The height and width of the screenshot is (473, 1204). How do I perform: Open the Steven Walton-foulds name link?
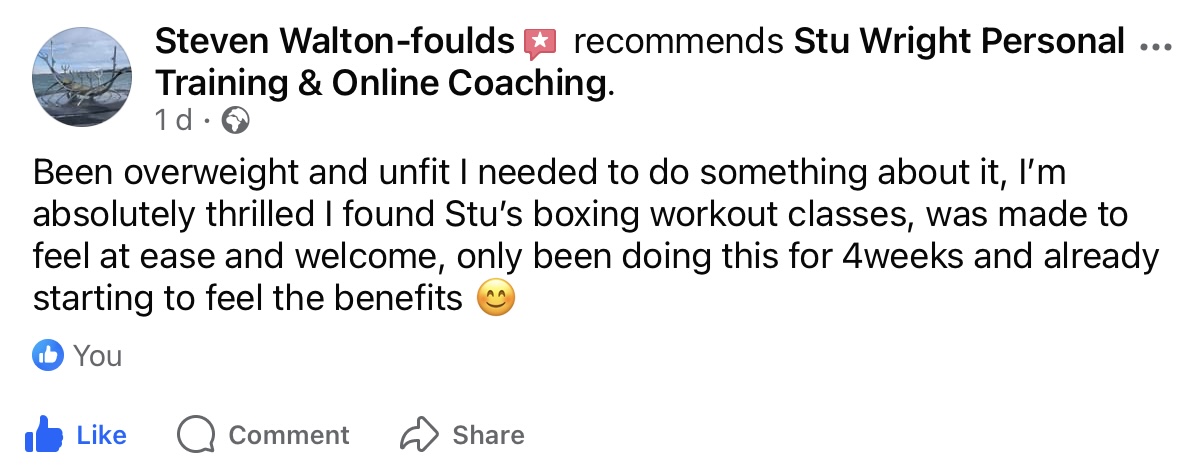click(335, 42)
